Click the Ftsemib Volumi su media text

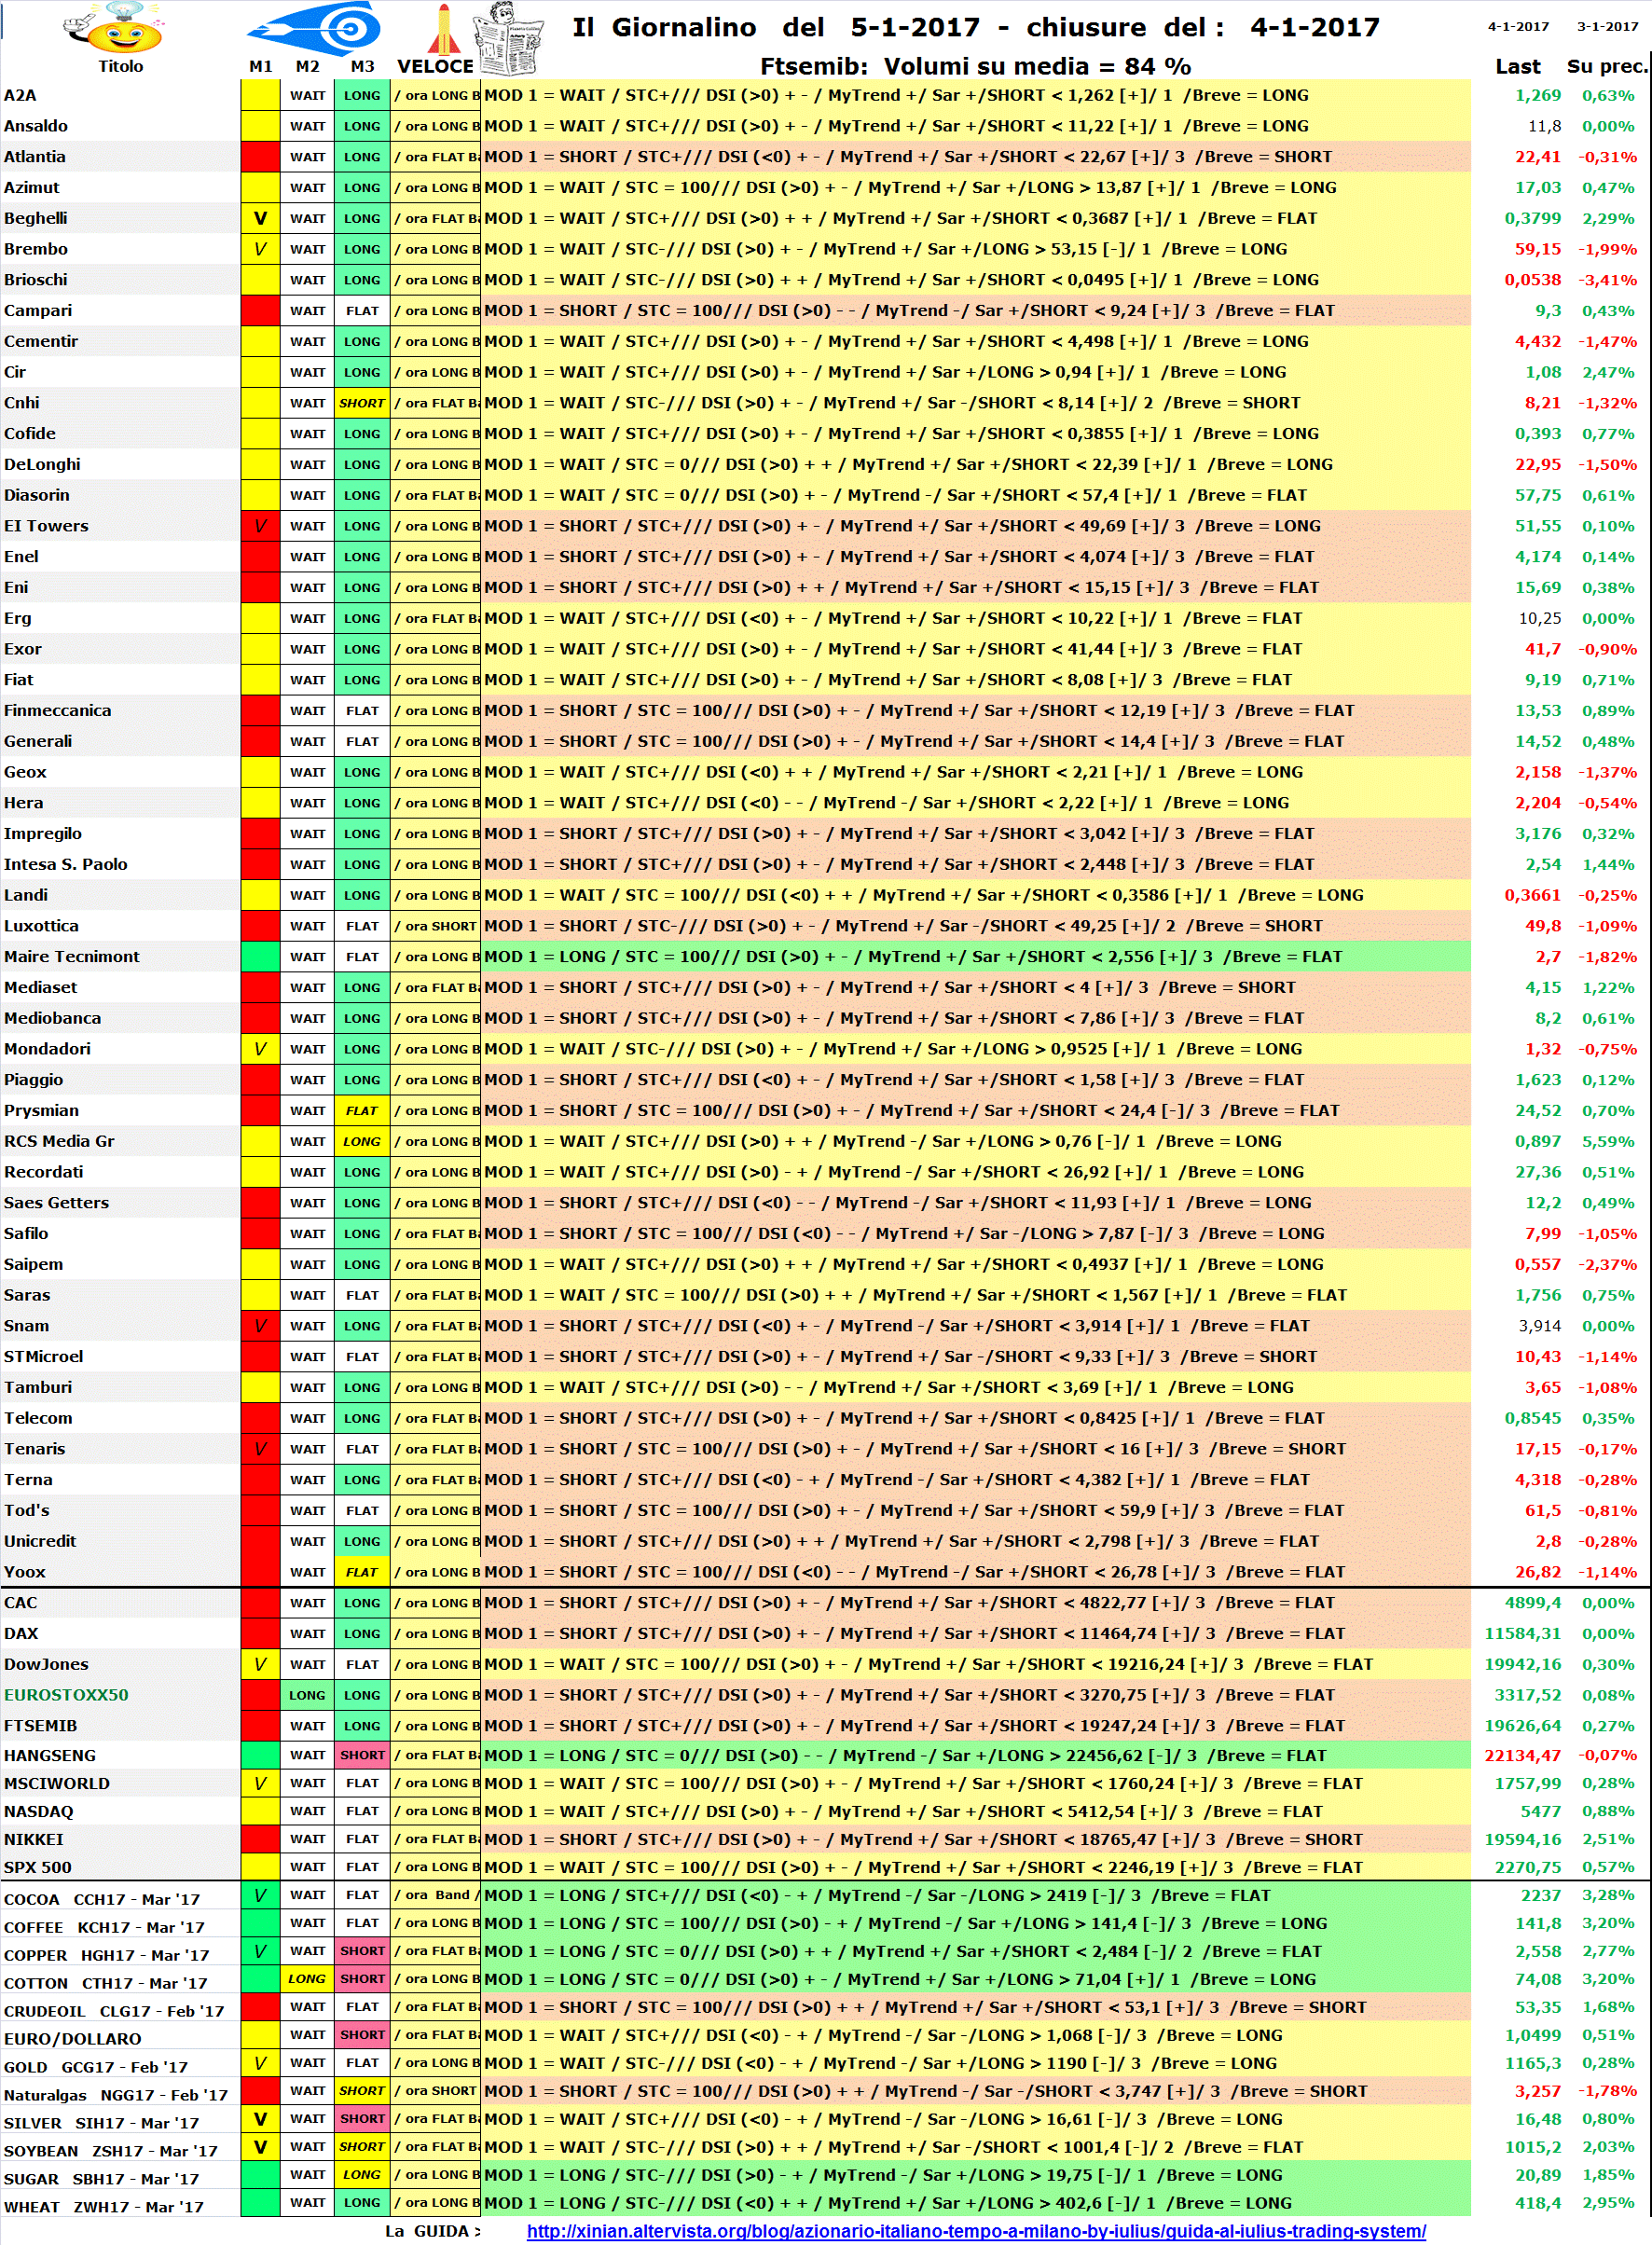pyautogui.click(x=975, y=66)
